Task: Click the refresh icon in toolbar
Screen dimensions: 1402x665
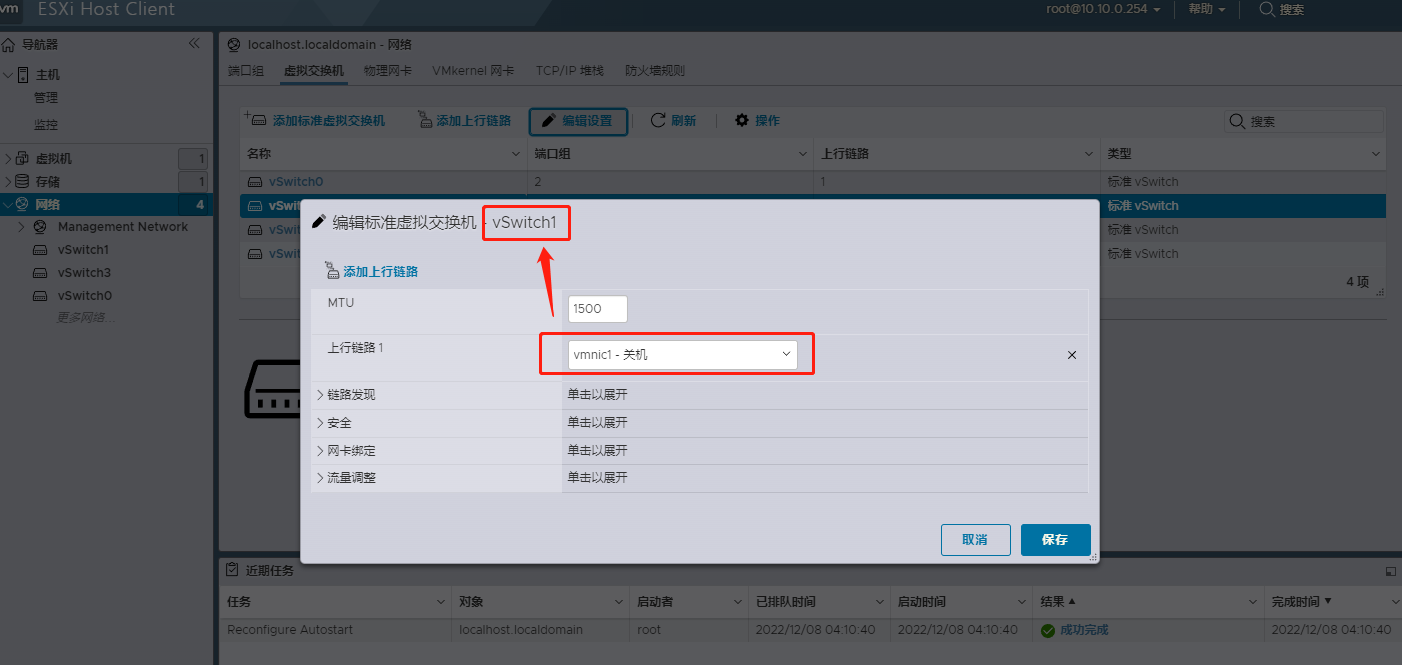Action: tap(658, 120)
